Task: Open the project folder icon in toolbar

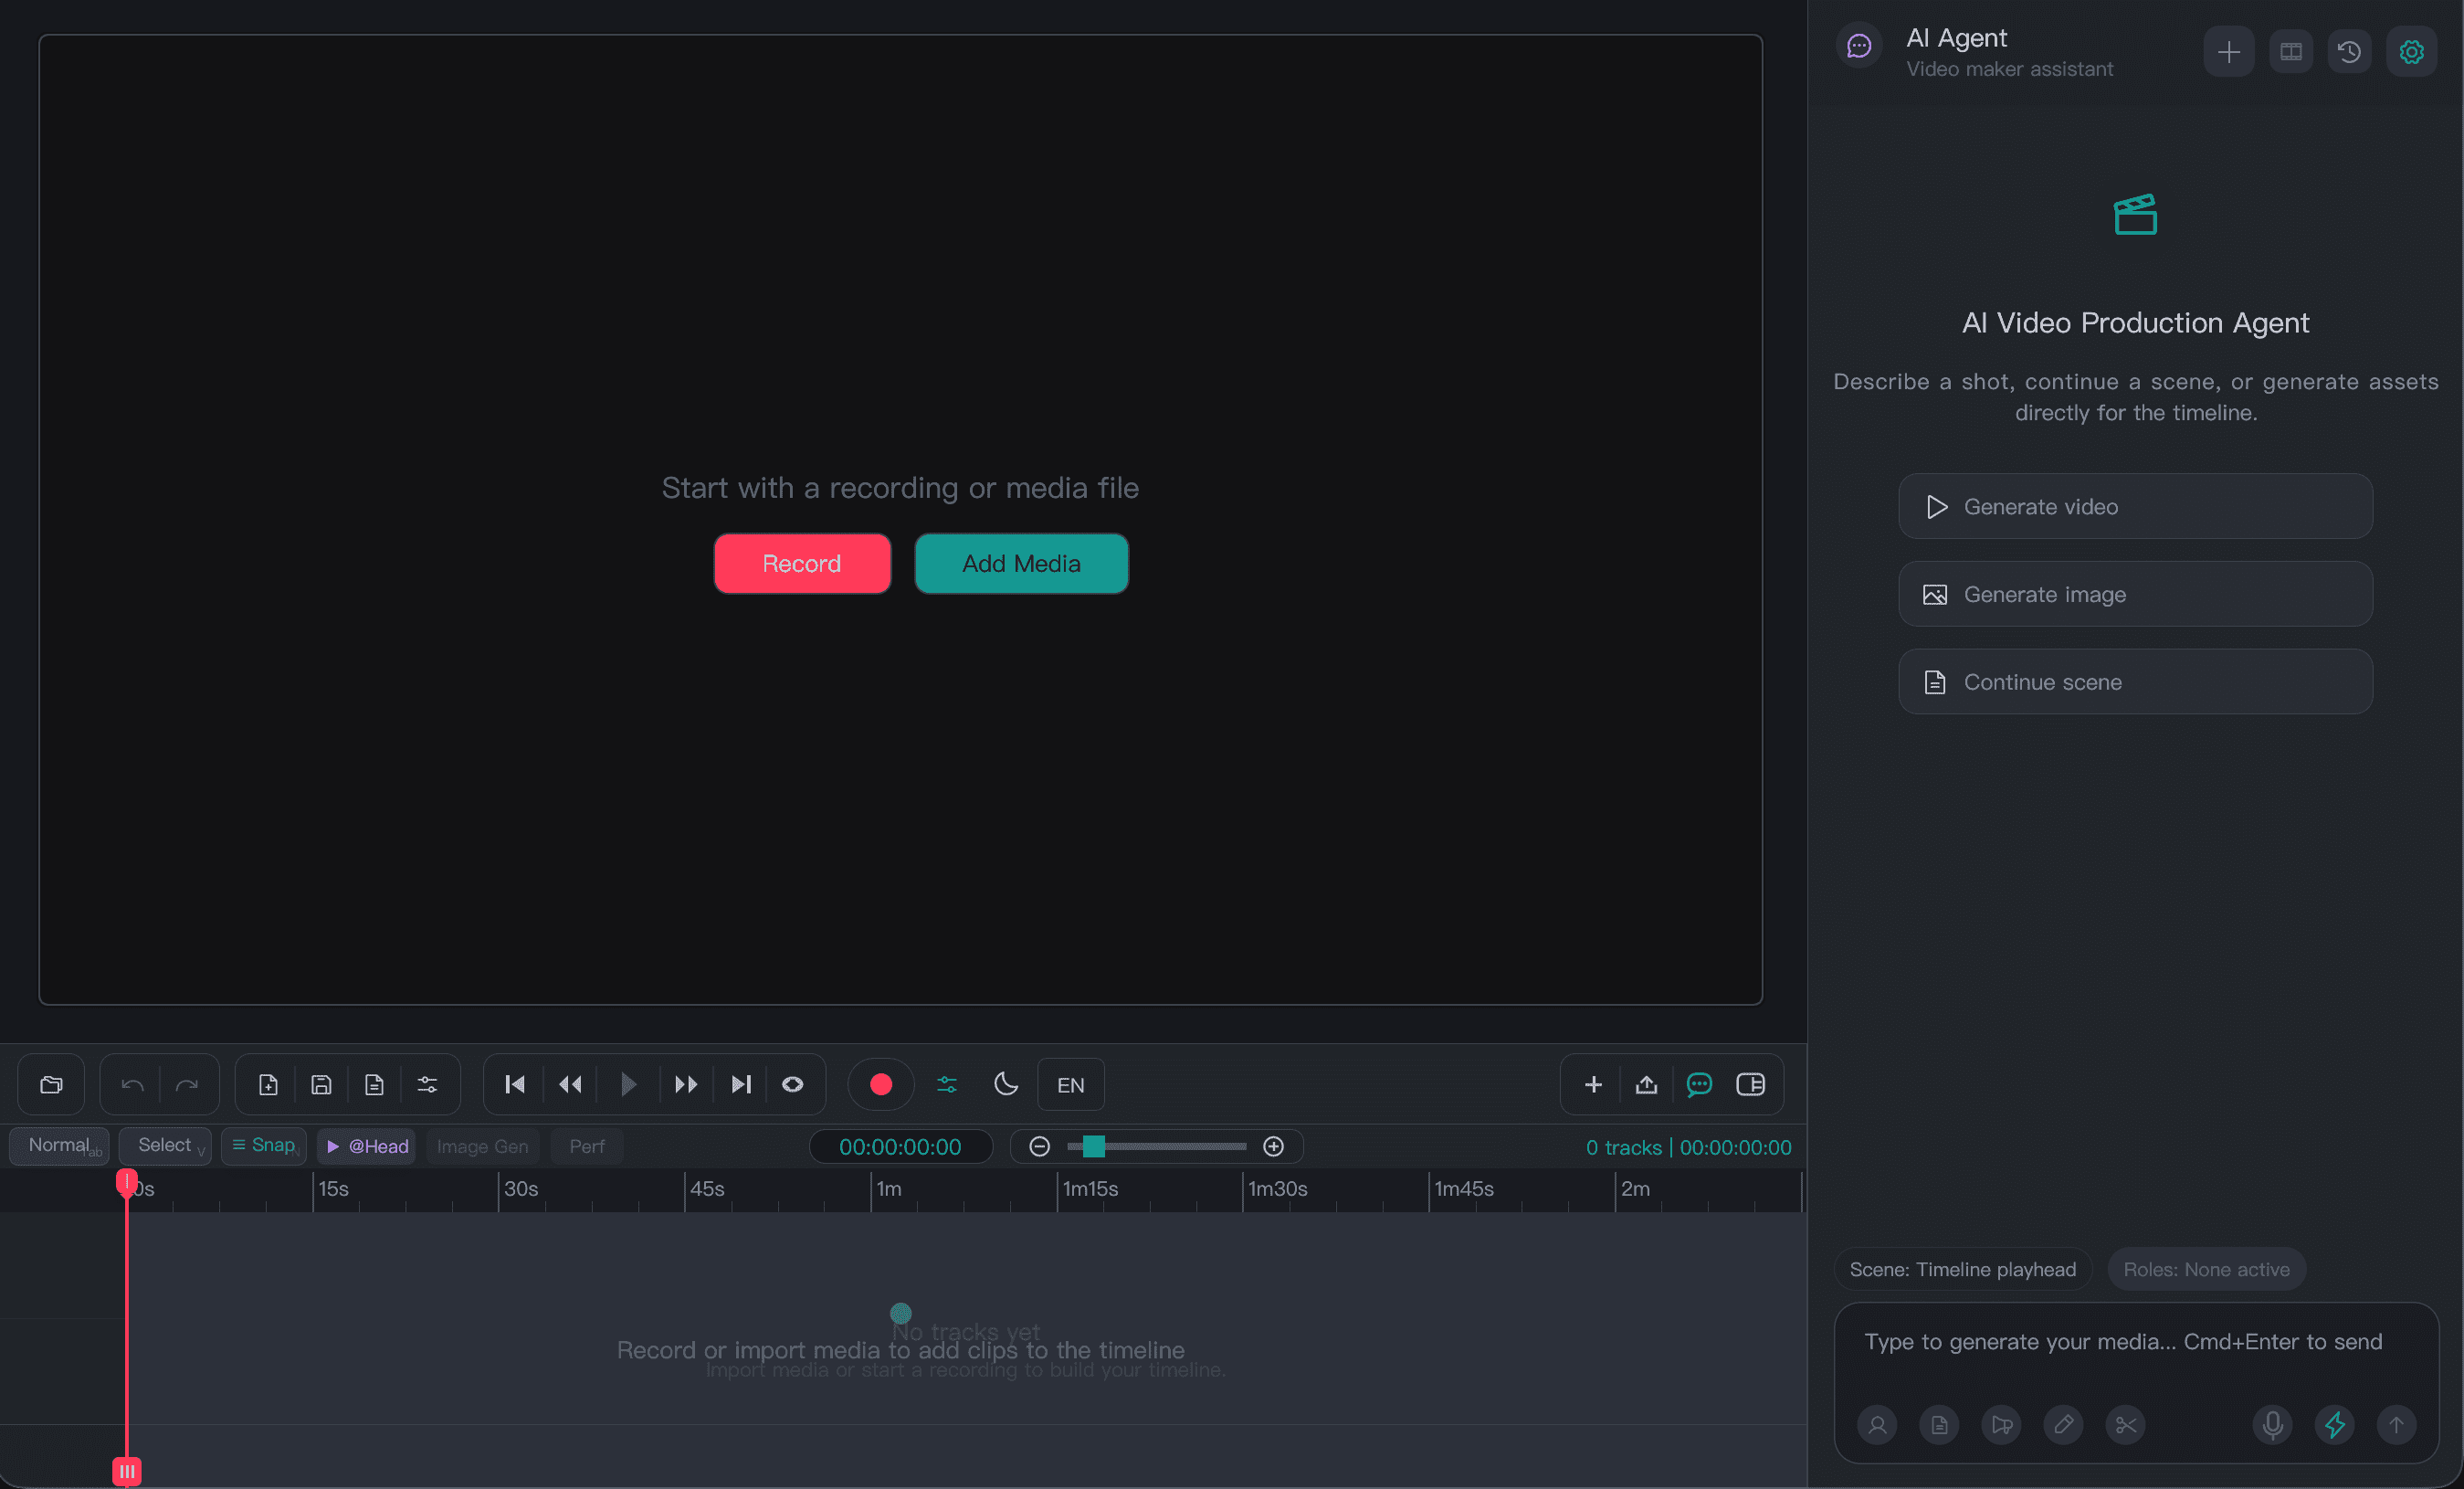Action: click(x=51, y=1084)
